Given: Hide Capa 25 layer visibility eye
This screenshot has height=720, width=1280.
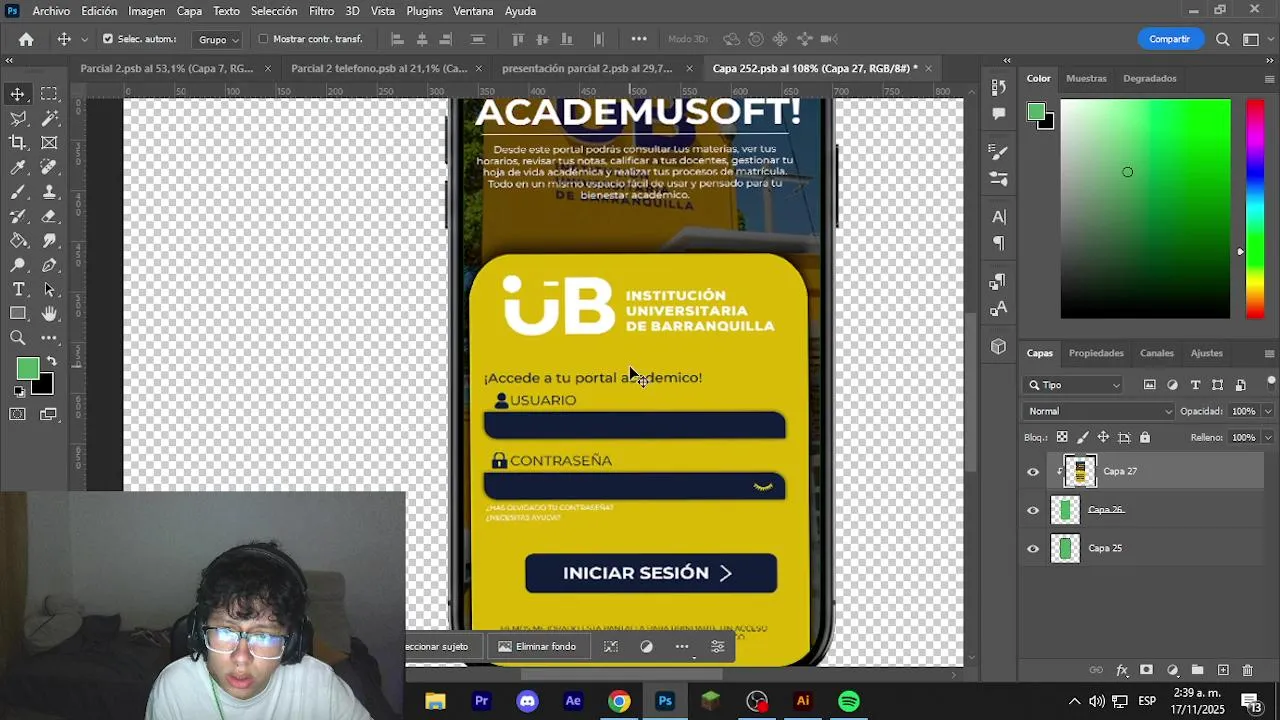Looking at the screenshot, I should (x=1033, y=548).
